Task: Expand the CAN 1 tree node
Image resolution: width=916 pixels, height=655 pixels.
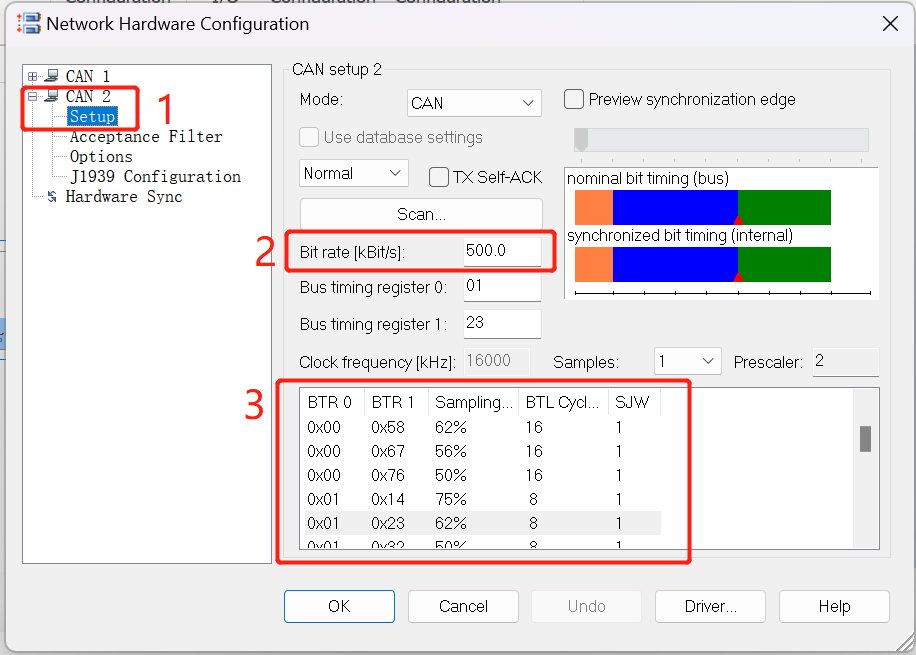Action: [x=33, y=76]
